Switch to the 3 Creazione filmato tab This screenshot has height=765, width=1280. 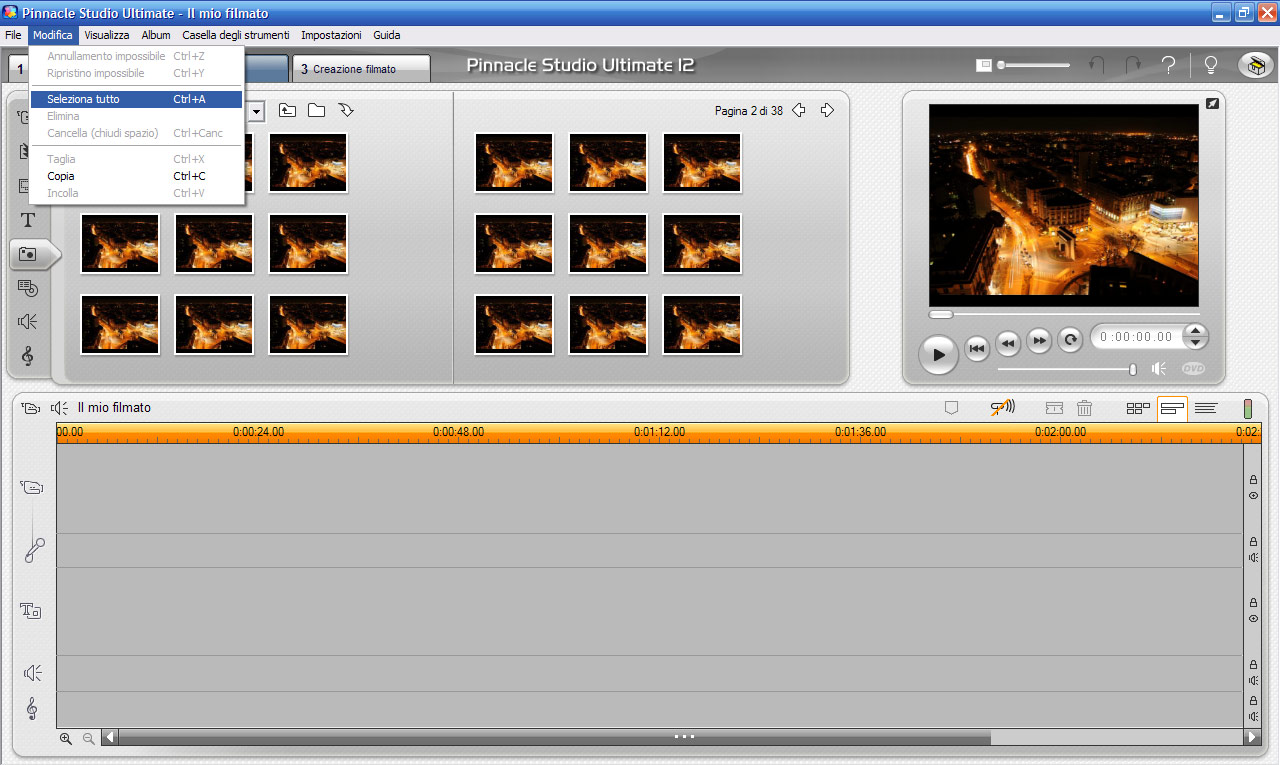point(361,69)
